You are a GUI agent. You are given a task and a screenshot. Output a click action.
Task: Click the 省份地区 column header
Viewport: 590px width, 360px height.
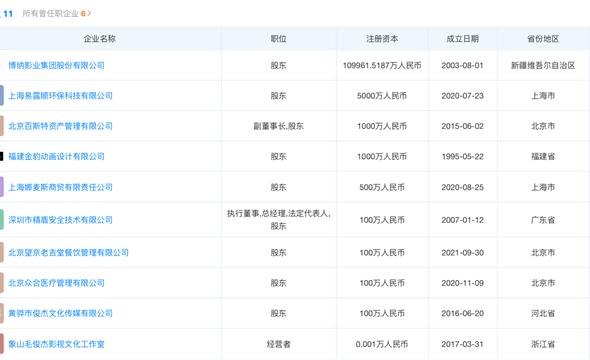pos(543,38)
